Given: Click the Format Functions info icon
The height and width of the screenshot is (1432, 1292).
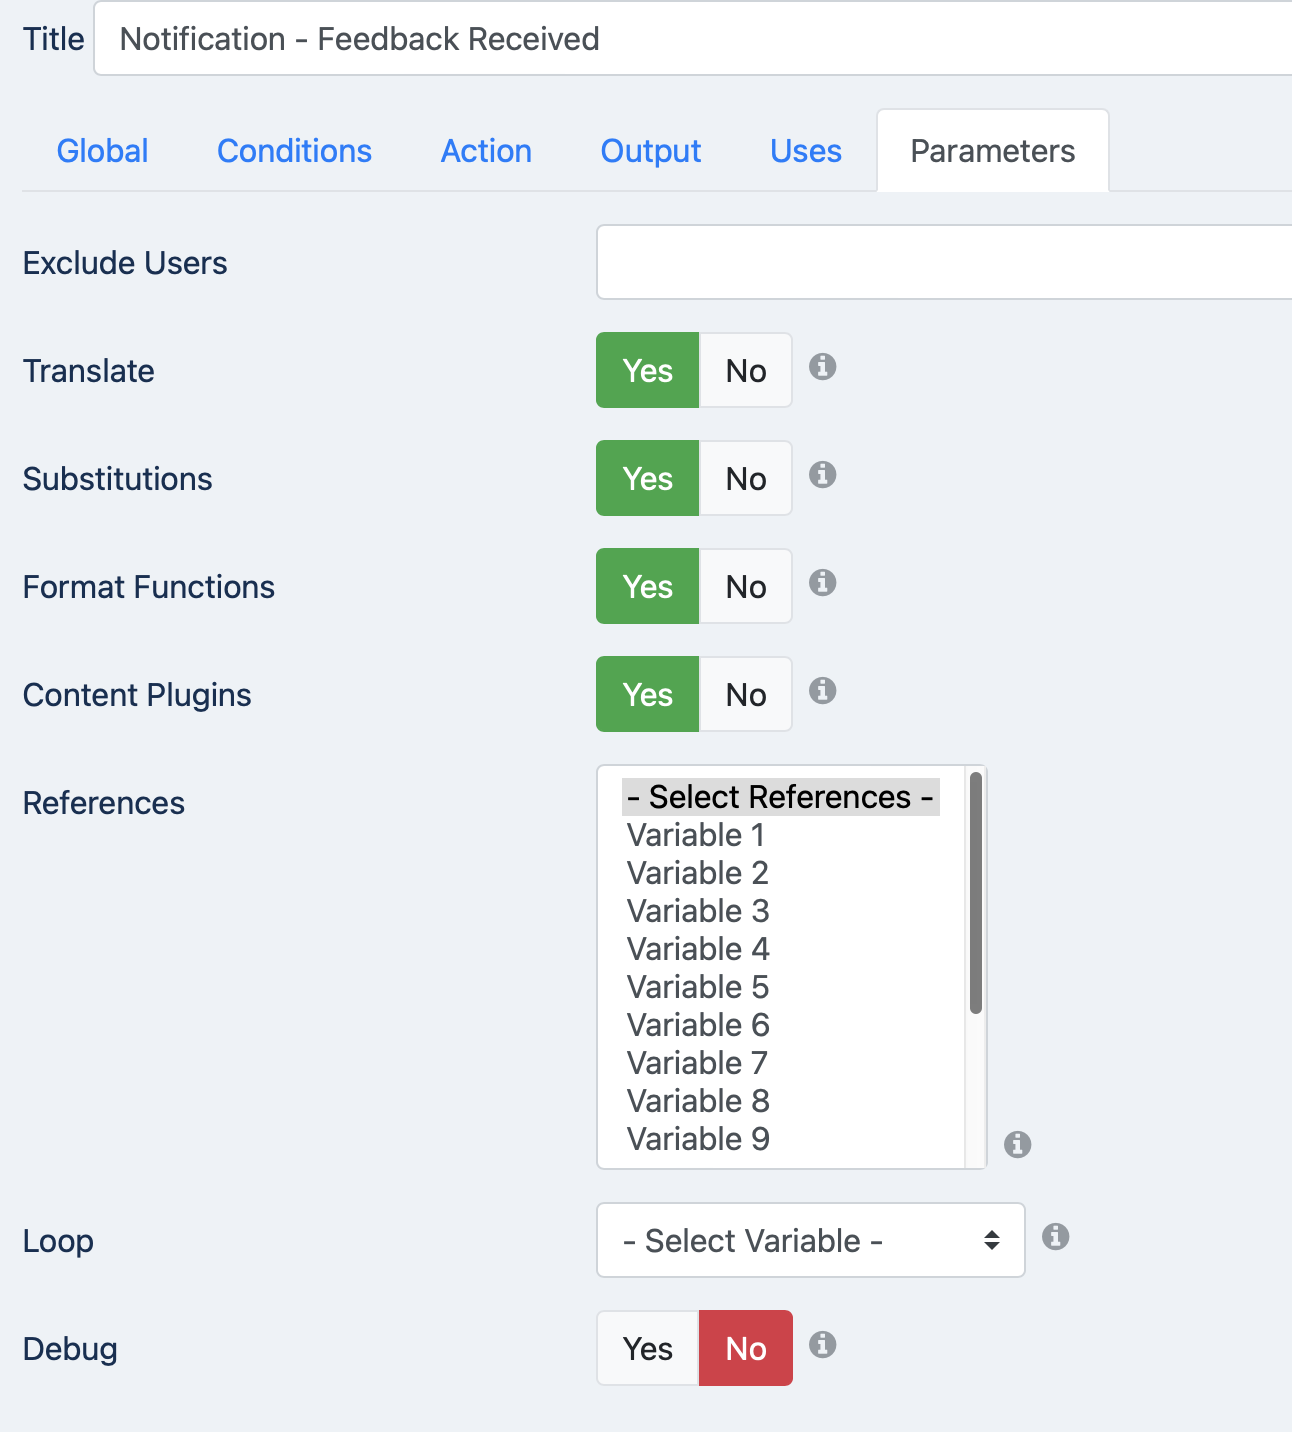Looking at the screenshot, I should (822, 583).
